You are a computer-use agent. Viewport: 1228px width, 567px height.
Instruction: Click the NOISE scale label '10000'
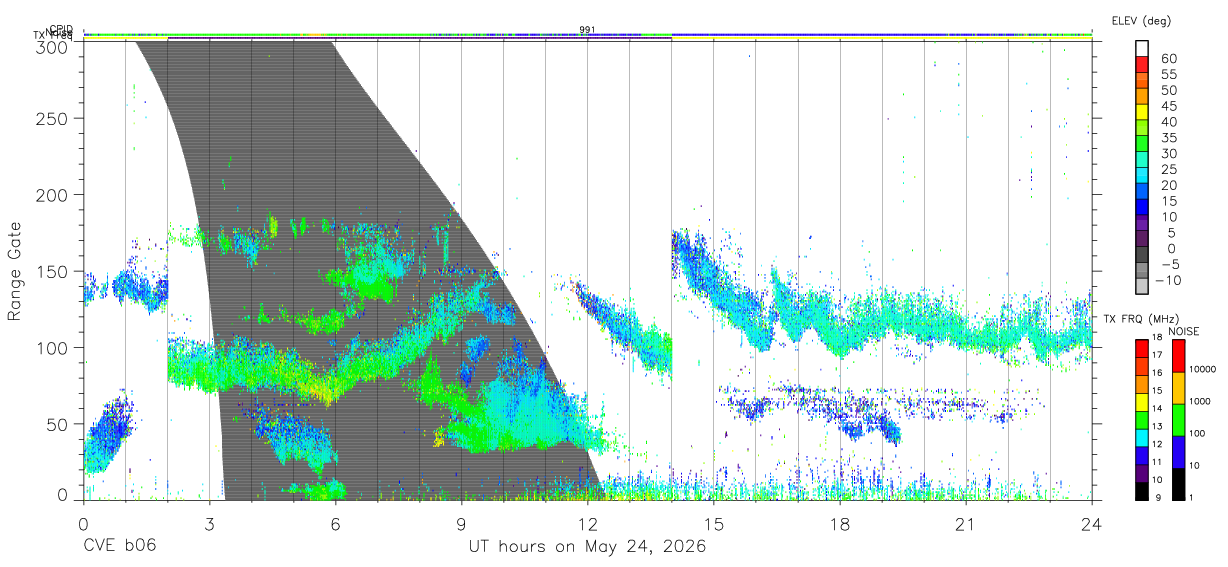1203,370
